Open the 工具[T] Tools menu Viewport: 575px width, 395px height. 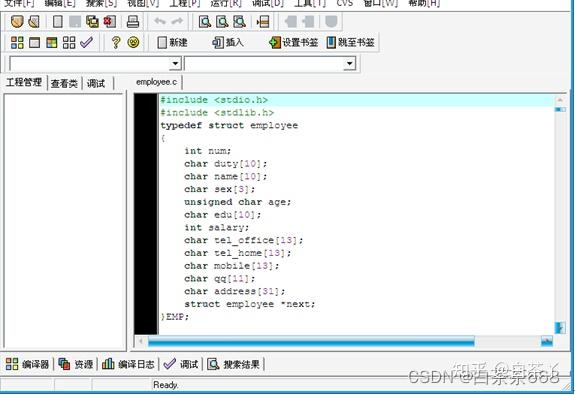pyautogui.click(x=310, y=3)
